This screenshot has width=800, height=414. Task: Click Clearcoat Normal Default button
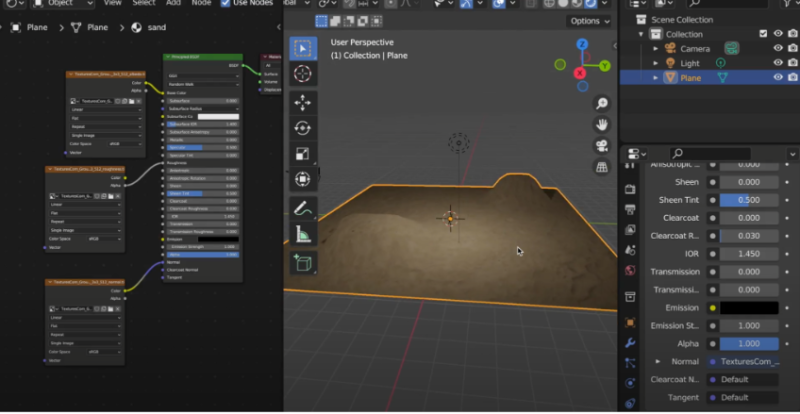[743, 379]
